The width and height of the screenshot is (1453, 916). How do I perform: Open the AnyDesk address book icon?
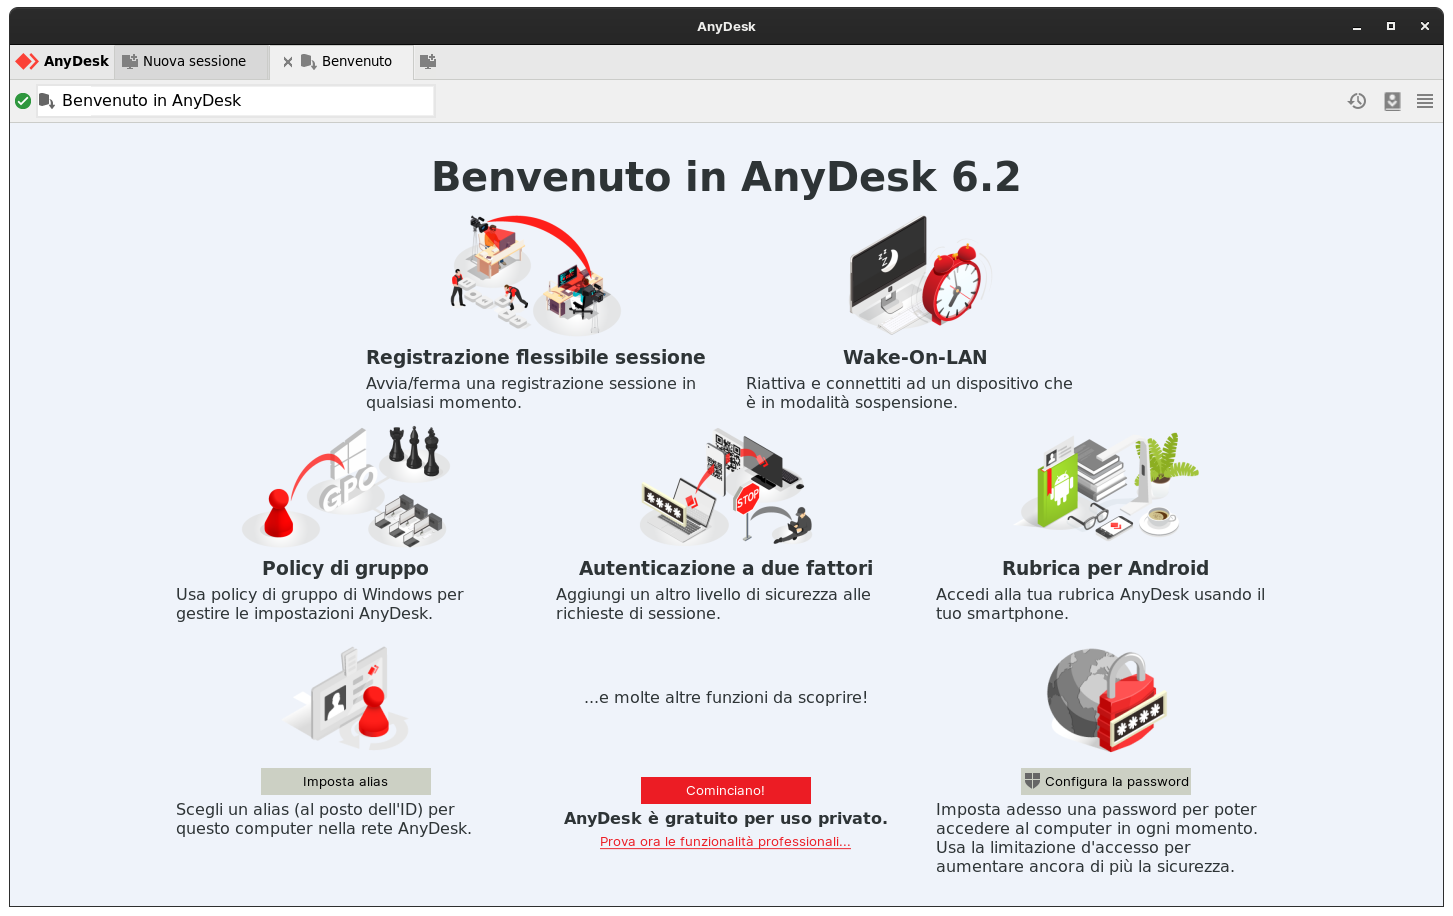[1392, 101]
